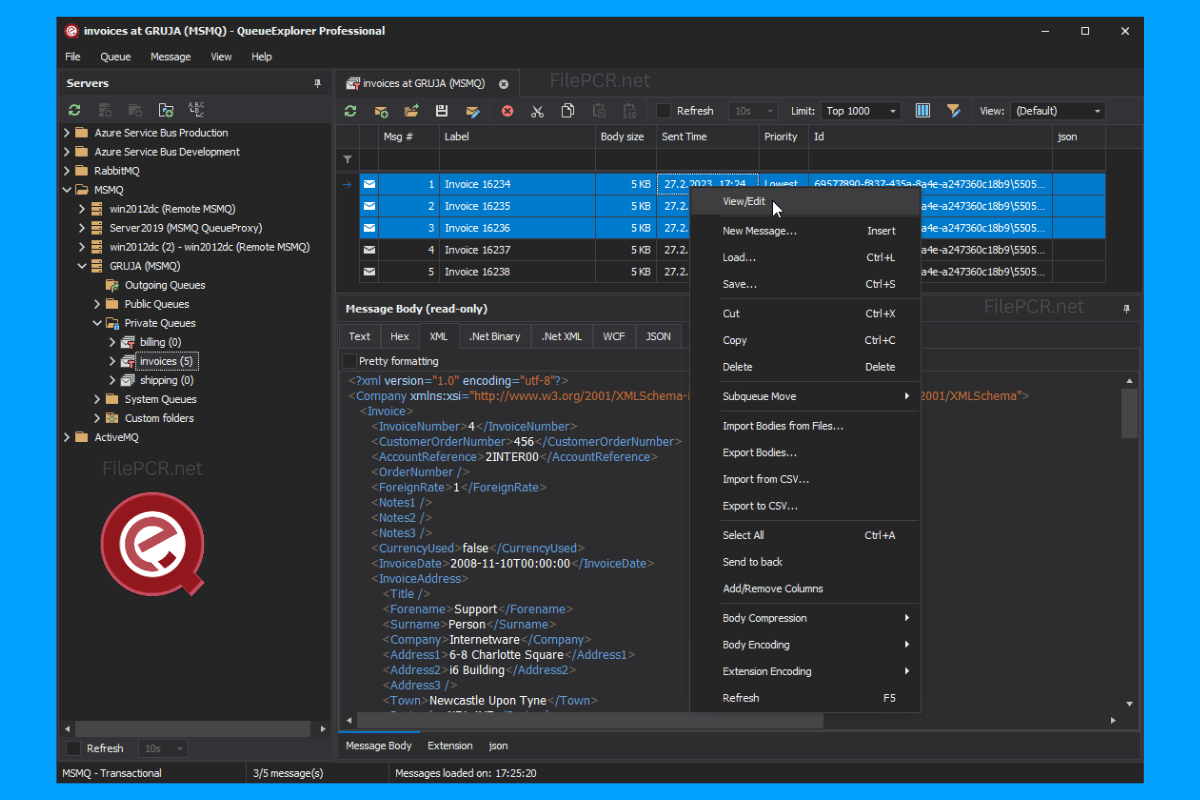The width and height of the screenshot is (1200, 800).
Task: Collapse the Private Queues node
Action: click(97, 323)
